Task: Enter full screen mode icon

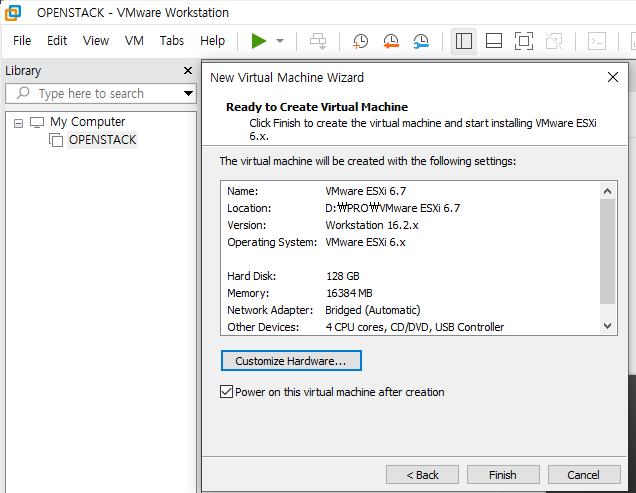Action: pyautogui.click(x=524, y=41)
